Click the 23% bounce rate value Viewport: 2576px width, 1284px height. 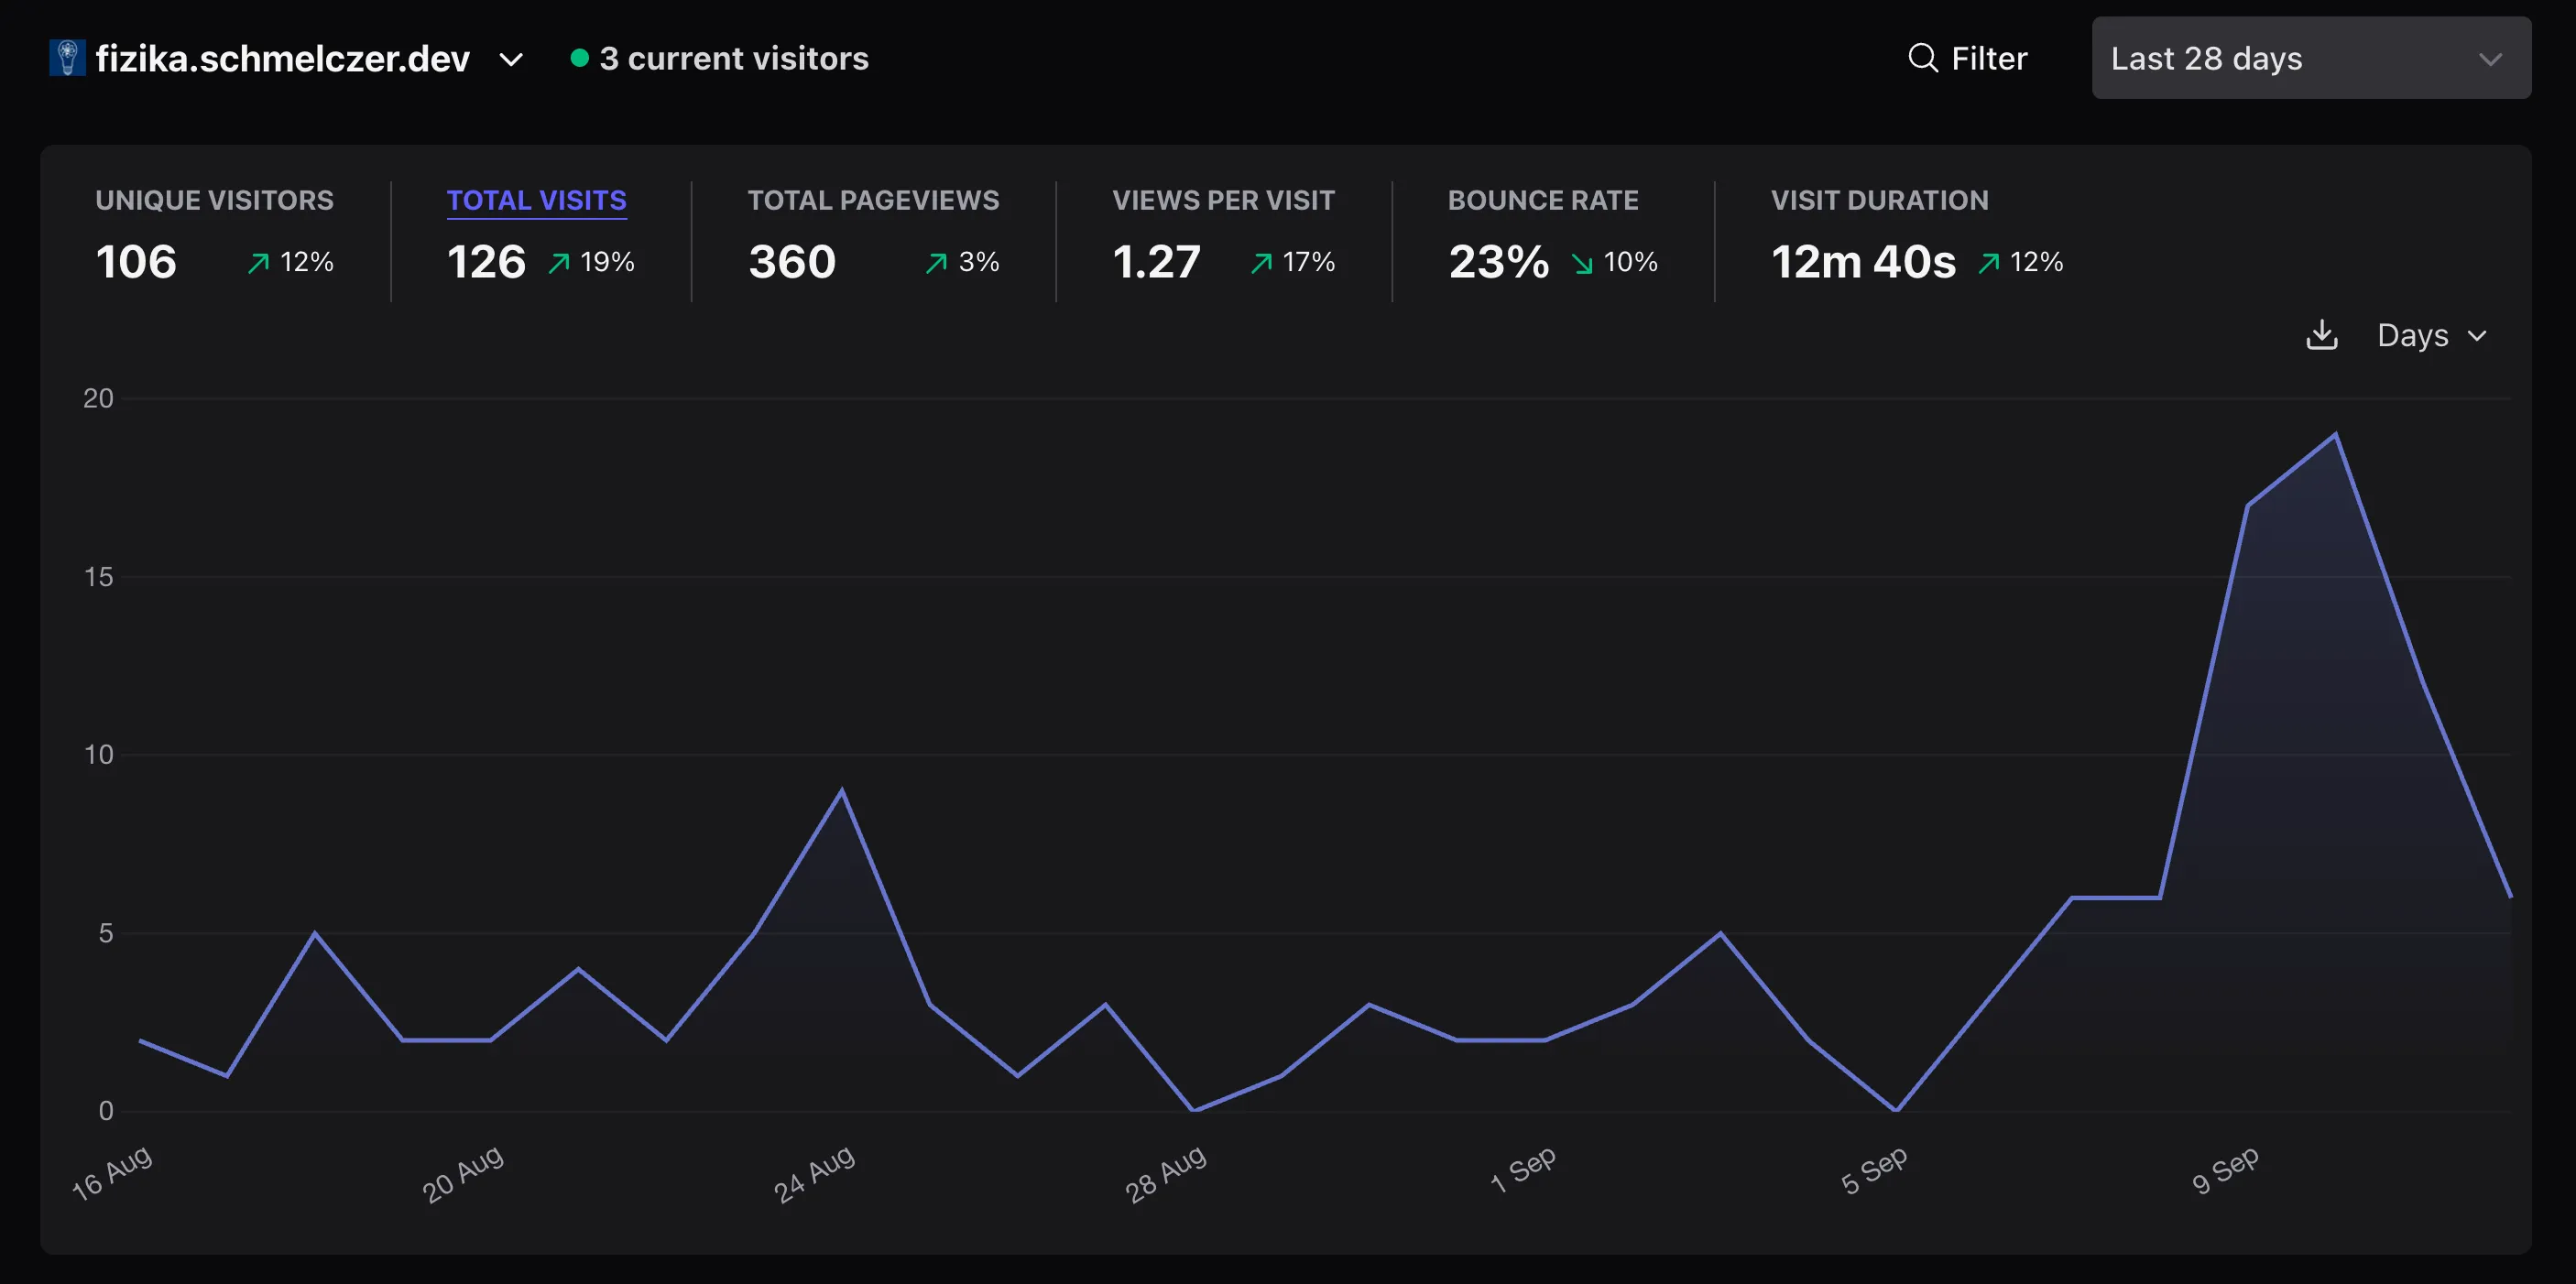pyautogui.click(x=1499, y=262)
